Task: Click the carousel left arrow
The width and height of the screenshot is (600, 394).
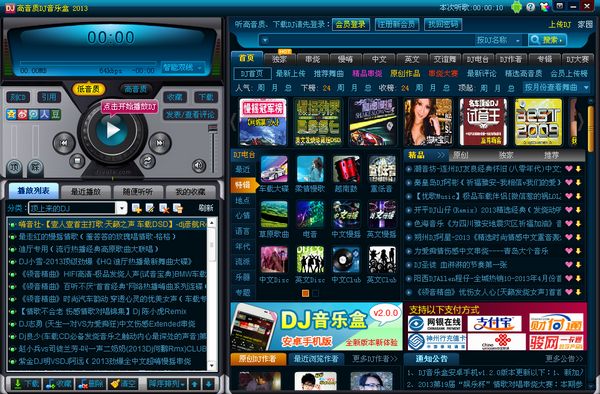Action: click(x=233, y=122)
